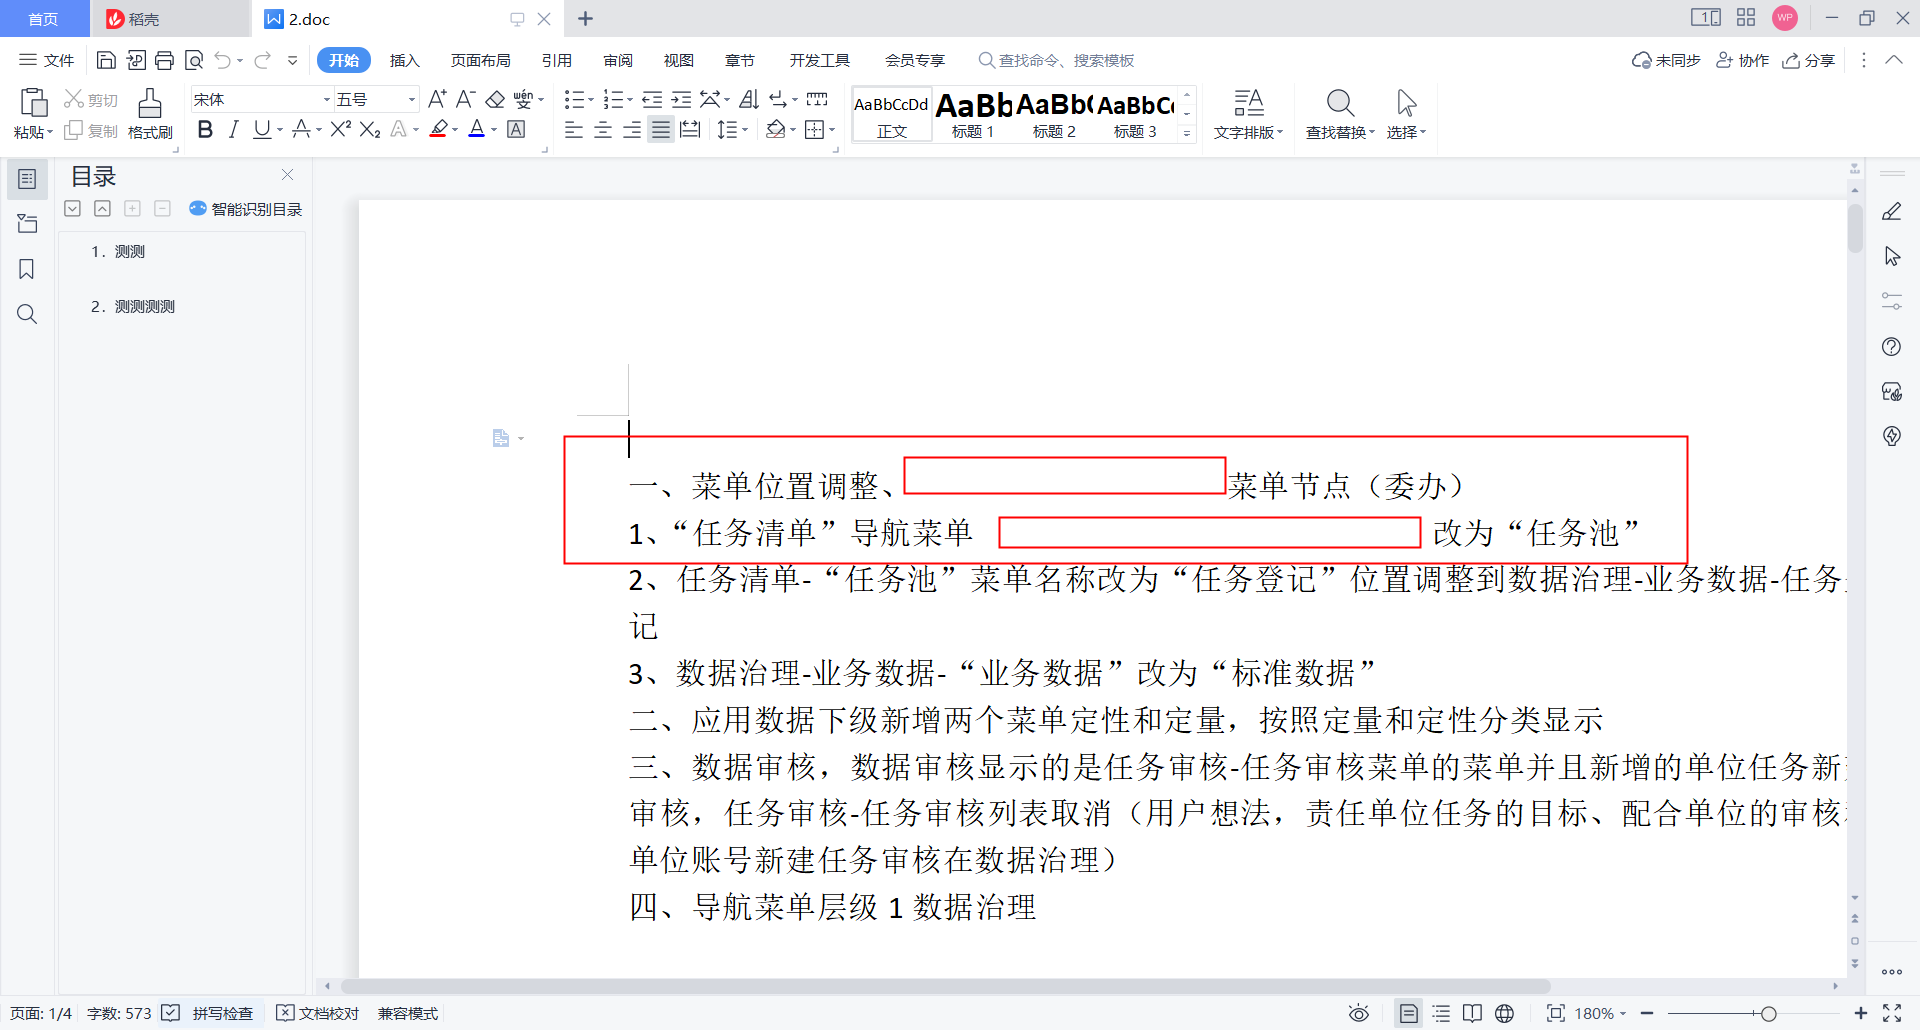This screenshot has width=1920, height=1030.
Task: Open the File (文件) menu
Action: point(47,60)
